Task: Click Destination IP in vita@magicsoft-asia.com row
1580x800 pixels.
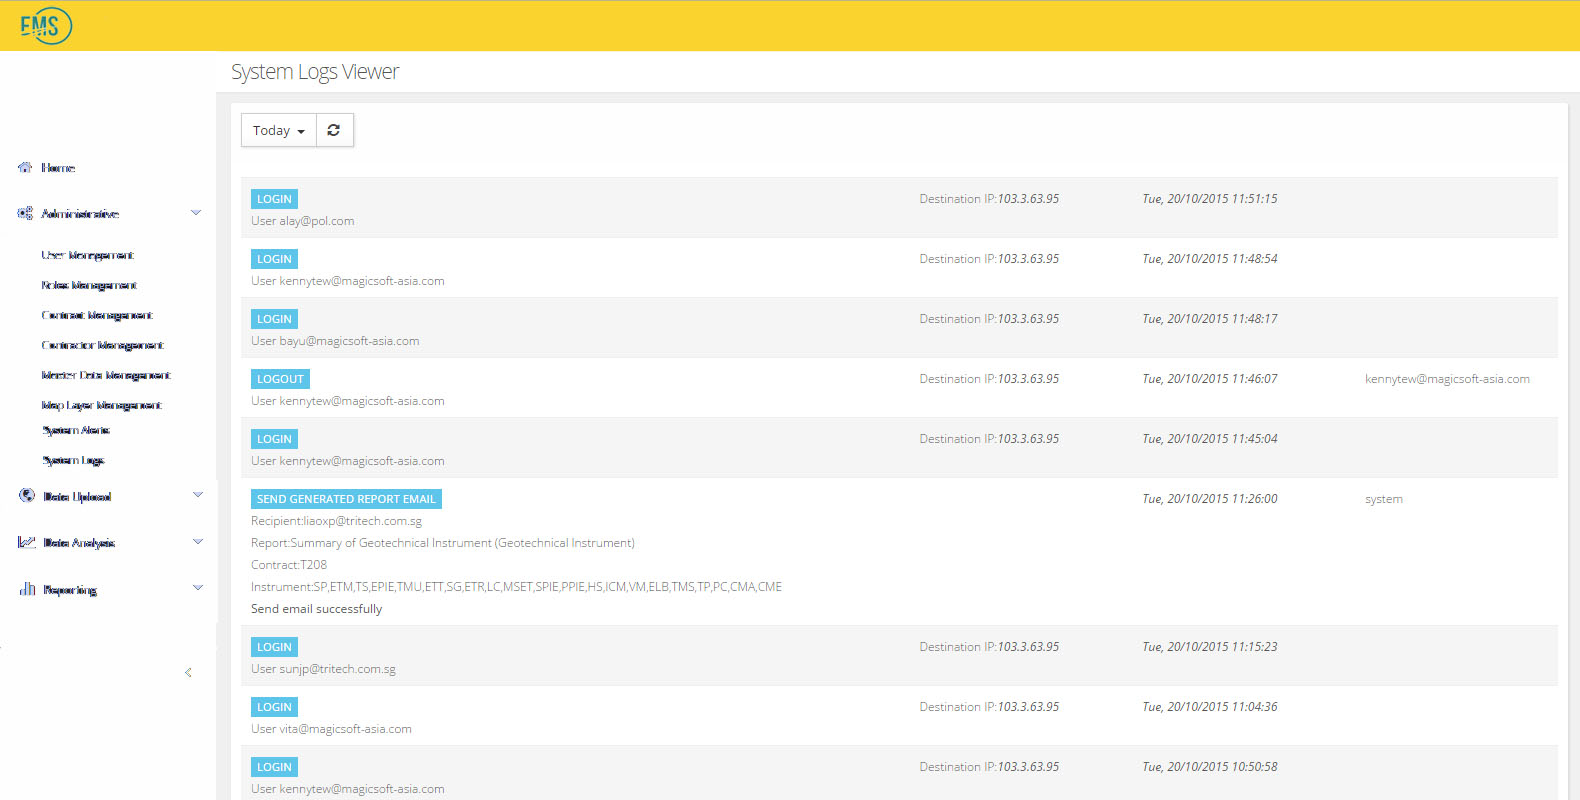Action: click(989, 707)
